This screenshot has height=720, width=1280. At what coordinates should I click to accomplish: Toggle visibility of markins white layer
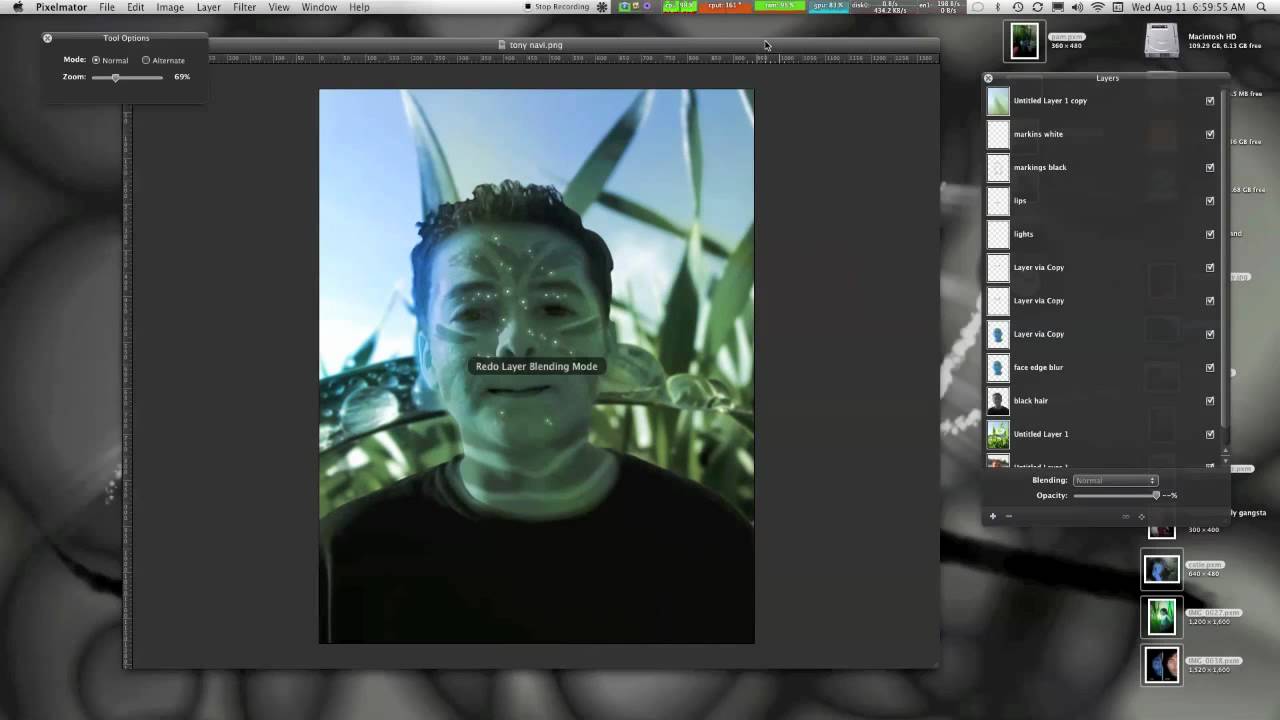click(x=1210, y=134)
